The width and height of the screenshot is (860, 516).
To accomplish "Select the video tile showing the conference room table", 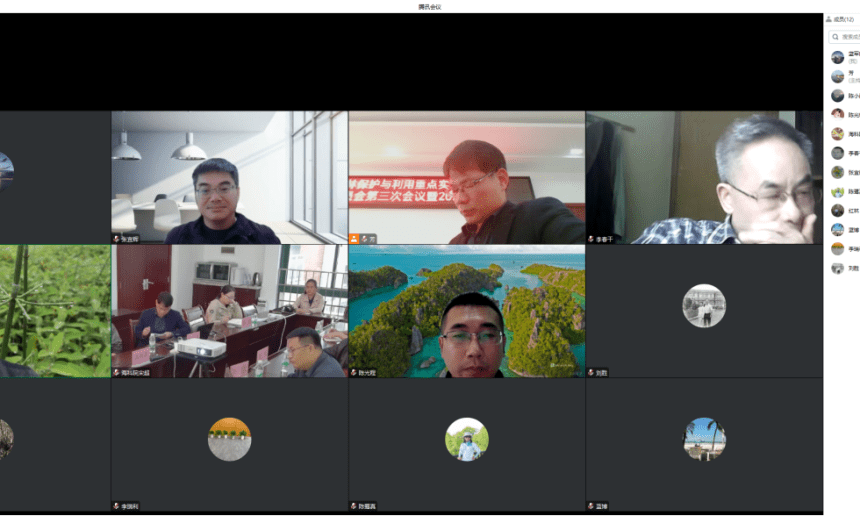I will point(229,310).
